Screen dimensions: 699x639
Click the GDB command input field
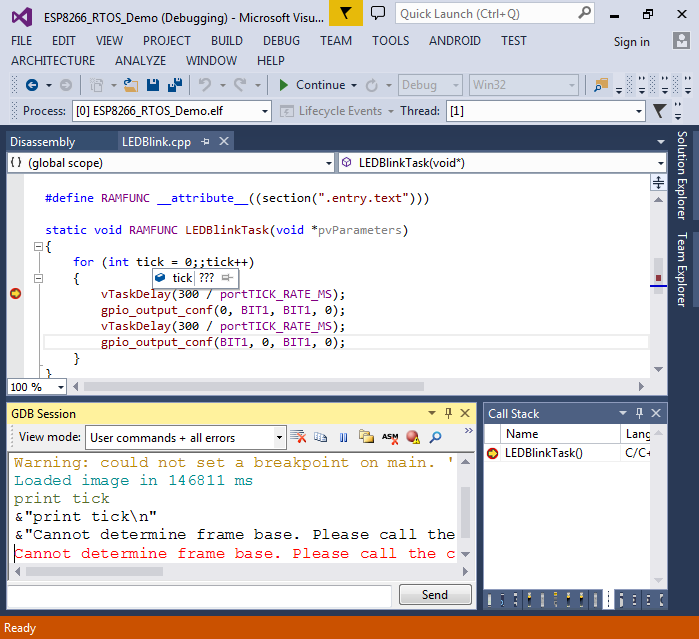199,596
